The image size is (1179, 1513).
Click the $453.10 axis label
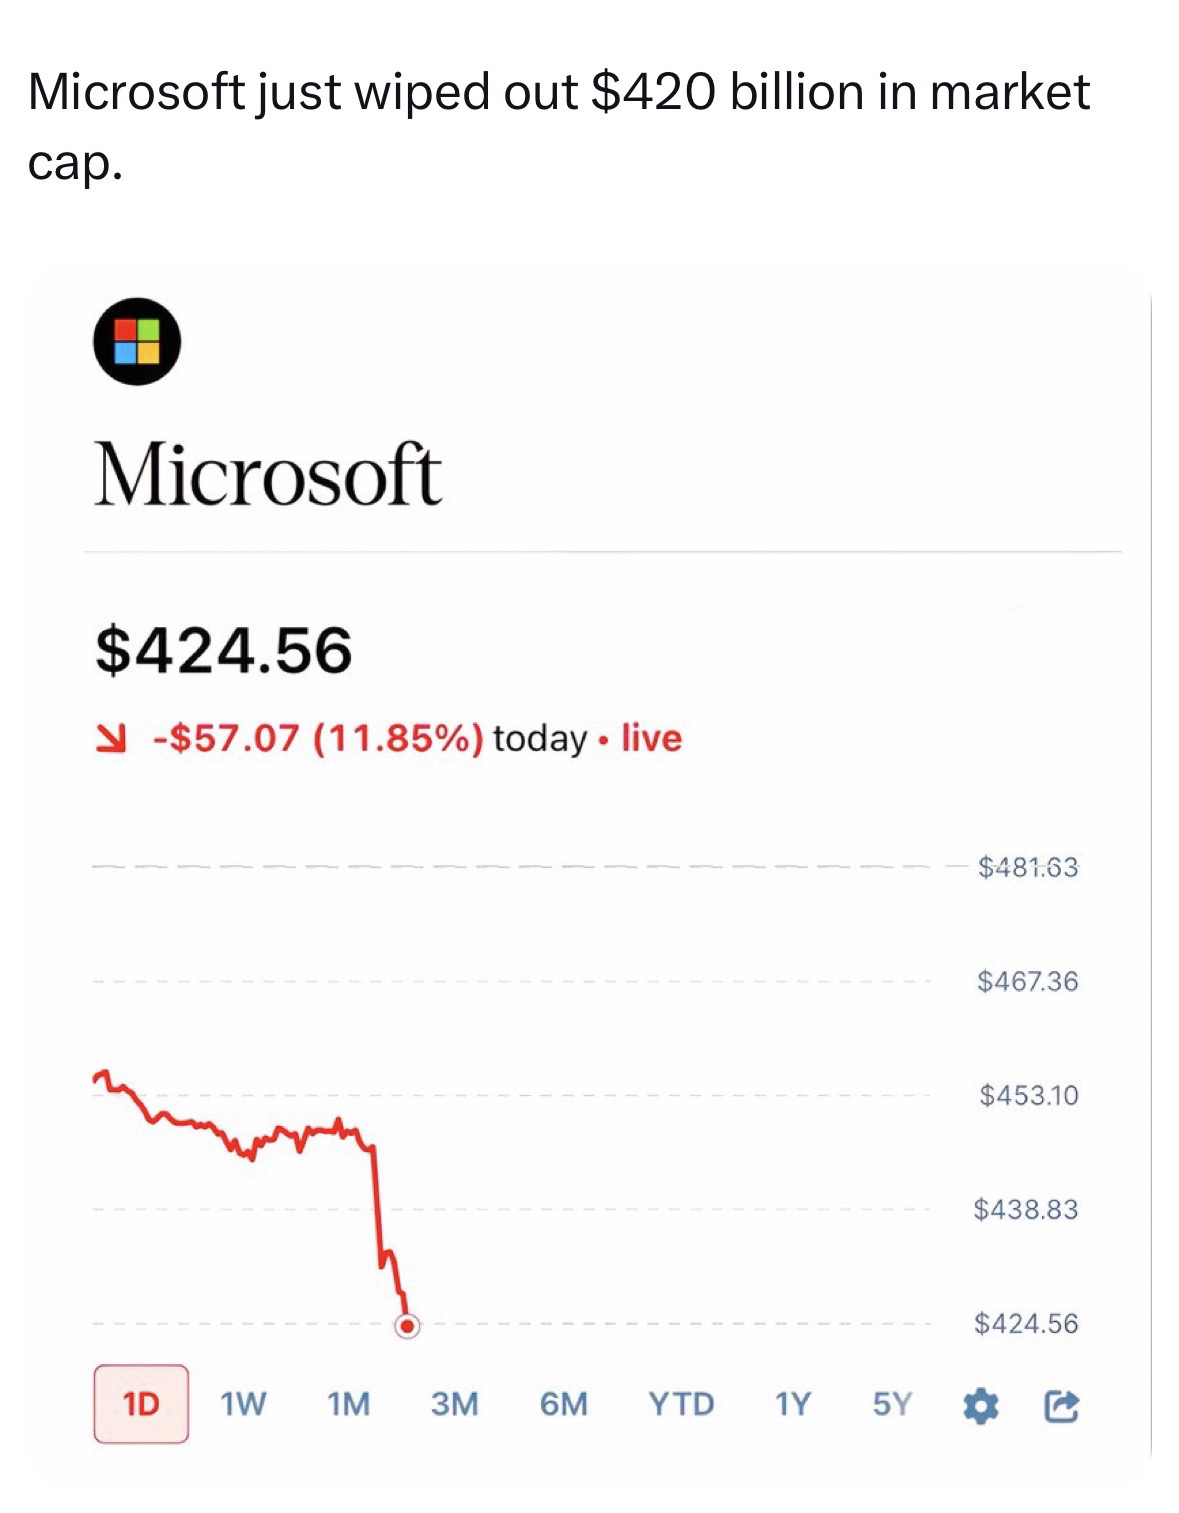pyautogui.click(x=1029, y=1095)
